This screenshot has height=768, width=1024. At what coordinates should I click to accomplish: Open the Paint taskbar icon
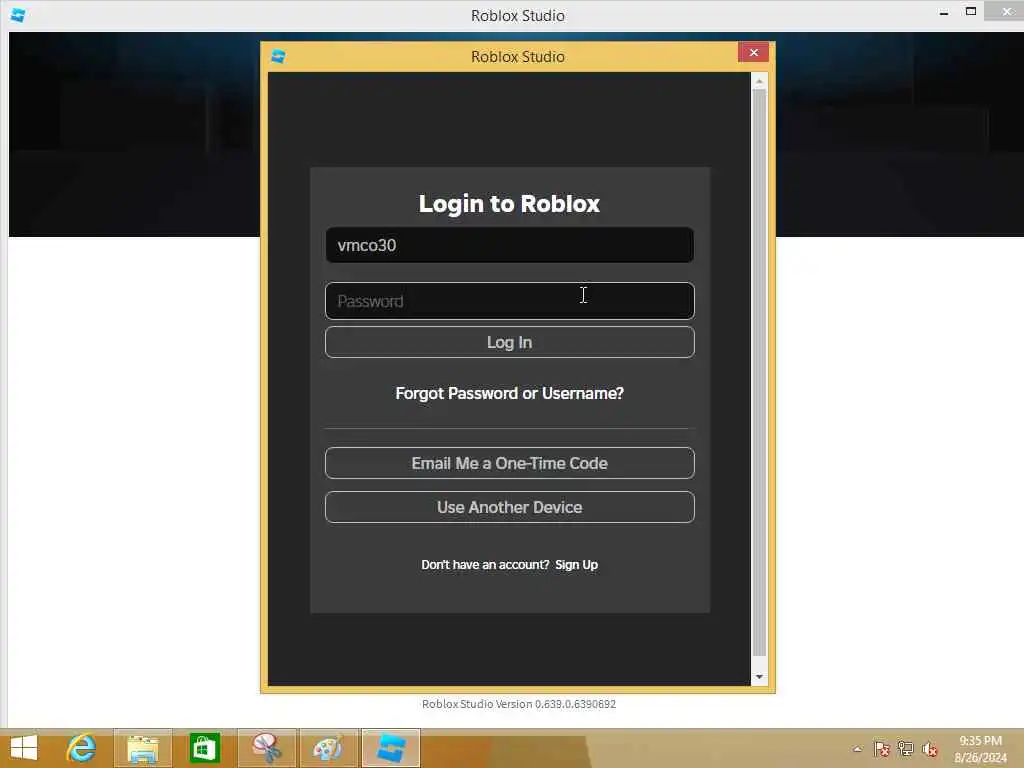(x=328, y=748)
